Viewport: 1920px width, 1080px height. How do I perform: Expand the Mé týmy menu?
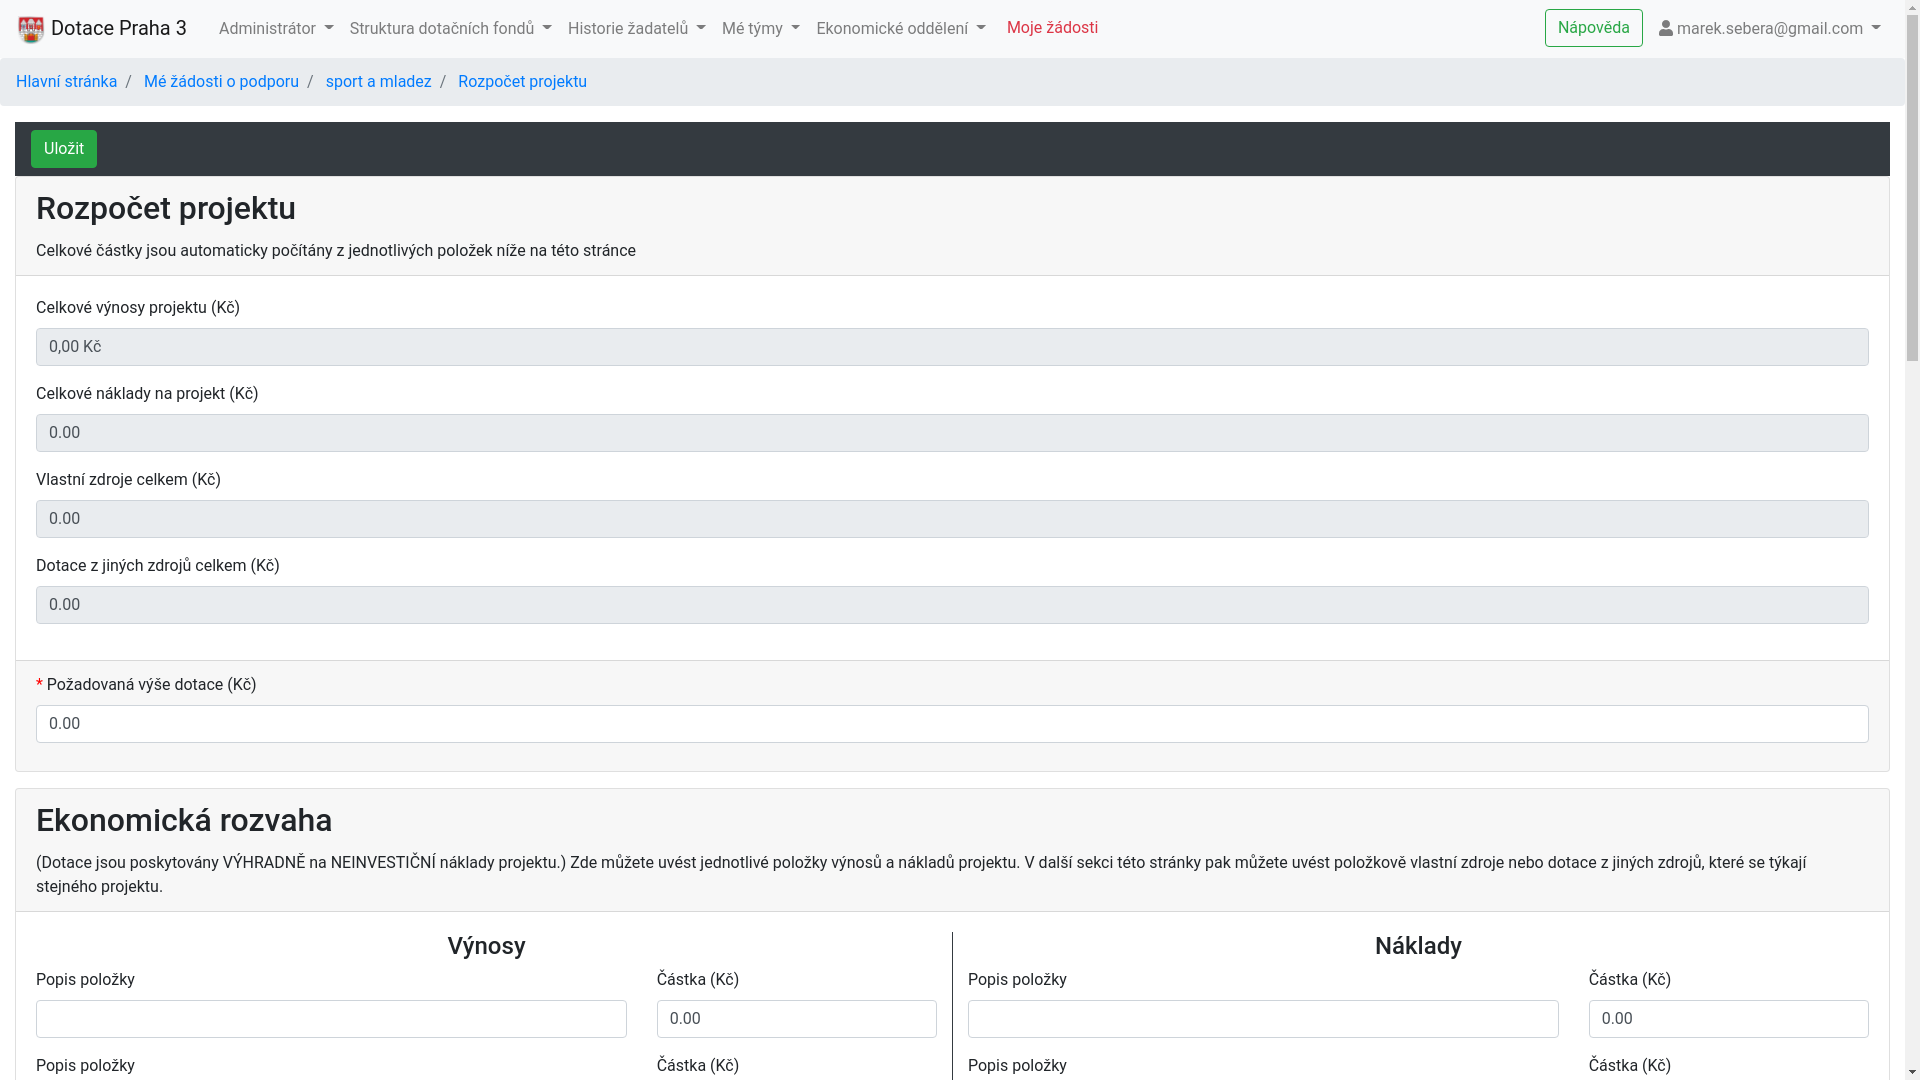tap(760, 29)
